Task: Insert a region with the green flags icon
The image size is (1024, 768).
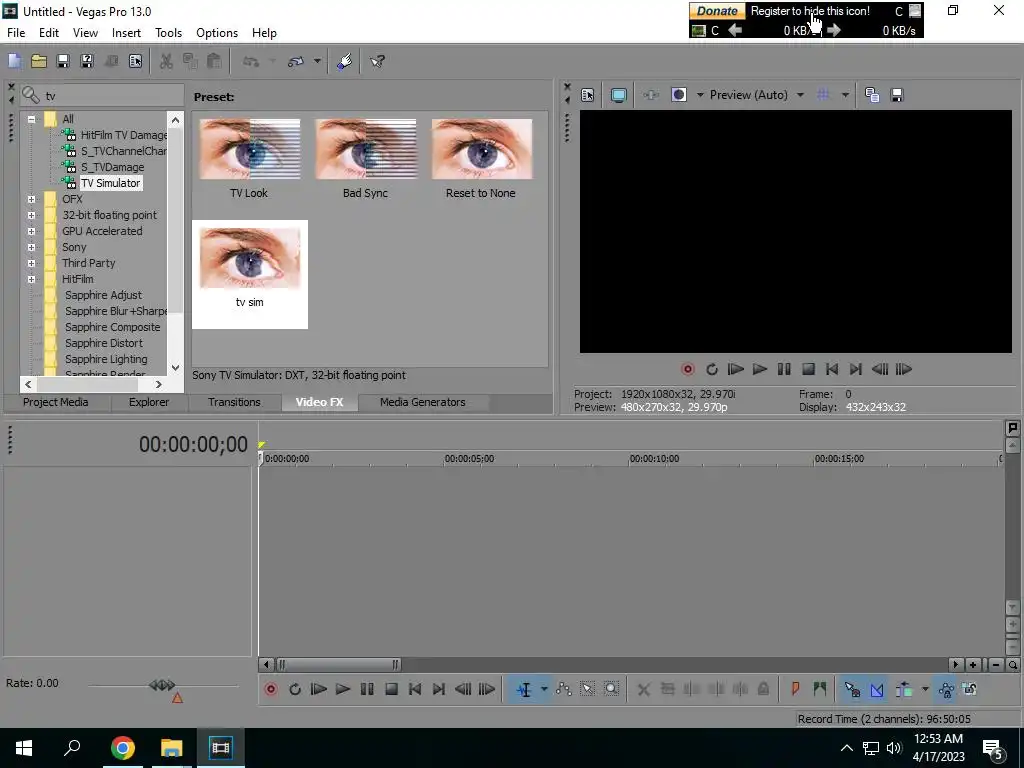Action: [820, 689]
